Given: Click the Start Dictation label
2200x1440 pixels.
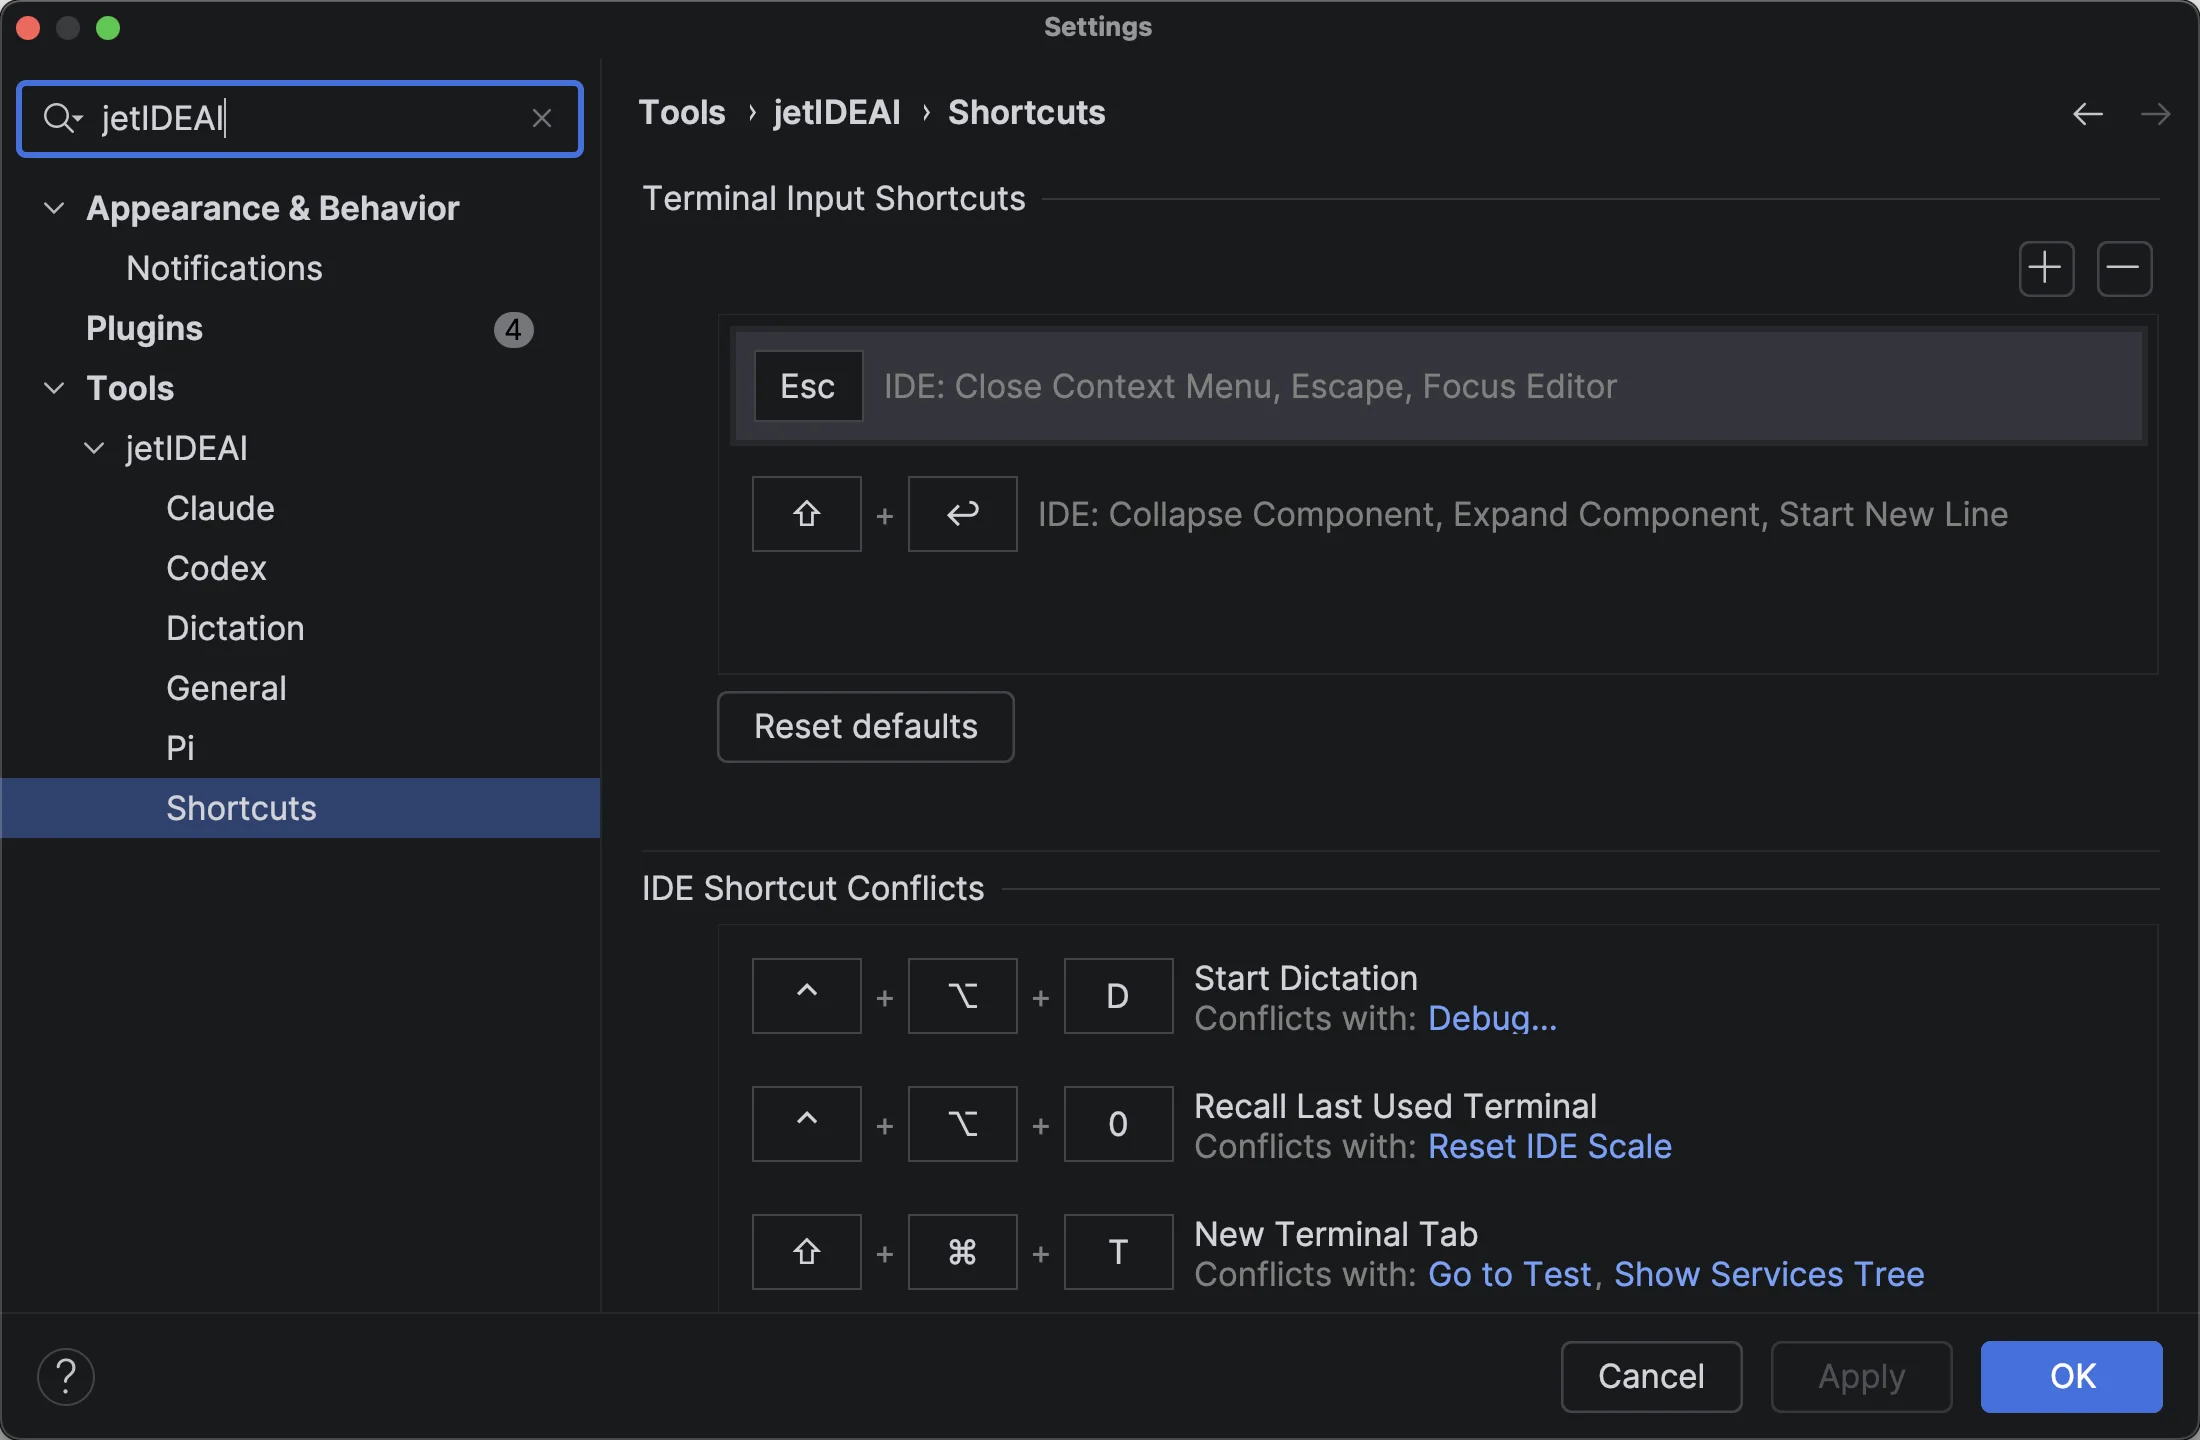Looking at the screenshot, I should tap(1306, 978).
